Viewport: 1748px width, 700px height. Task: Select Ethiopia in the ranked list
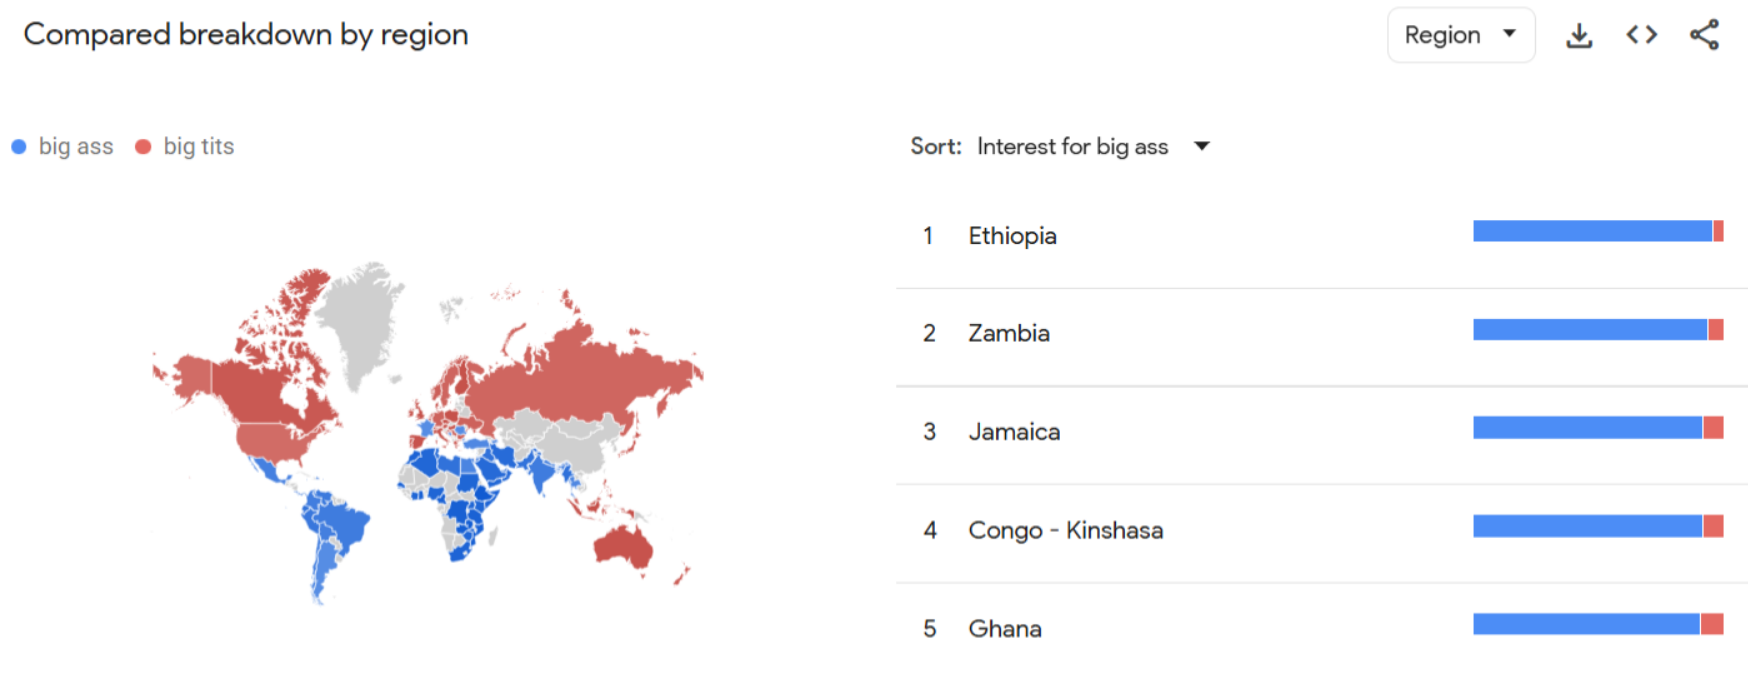point(1012,236)
